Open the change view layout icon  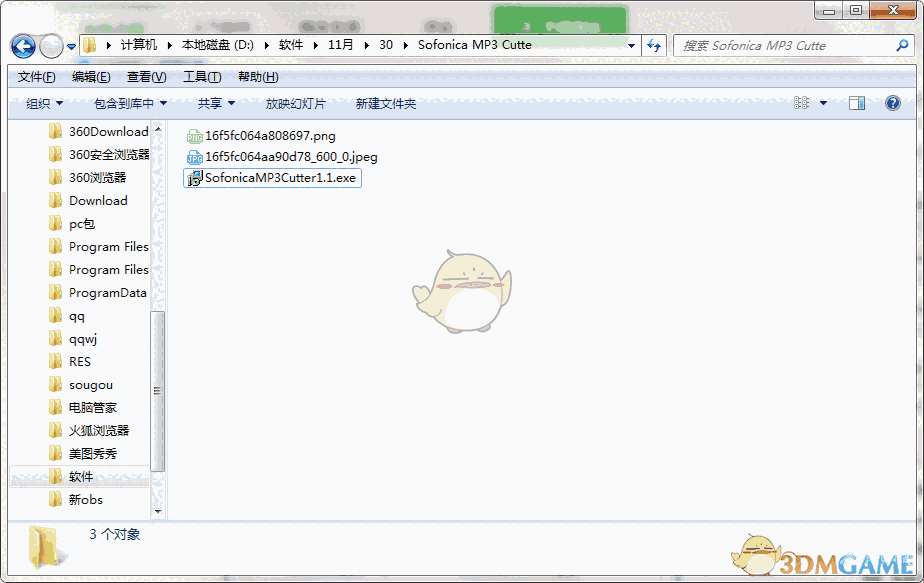coord(802,102)
